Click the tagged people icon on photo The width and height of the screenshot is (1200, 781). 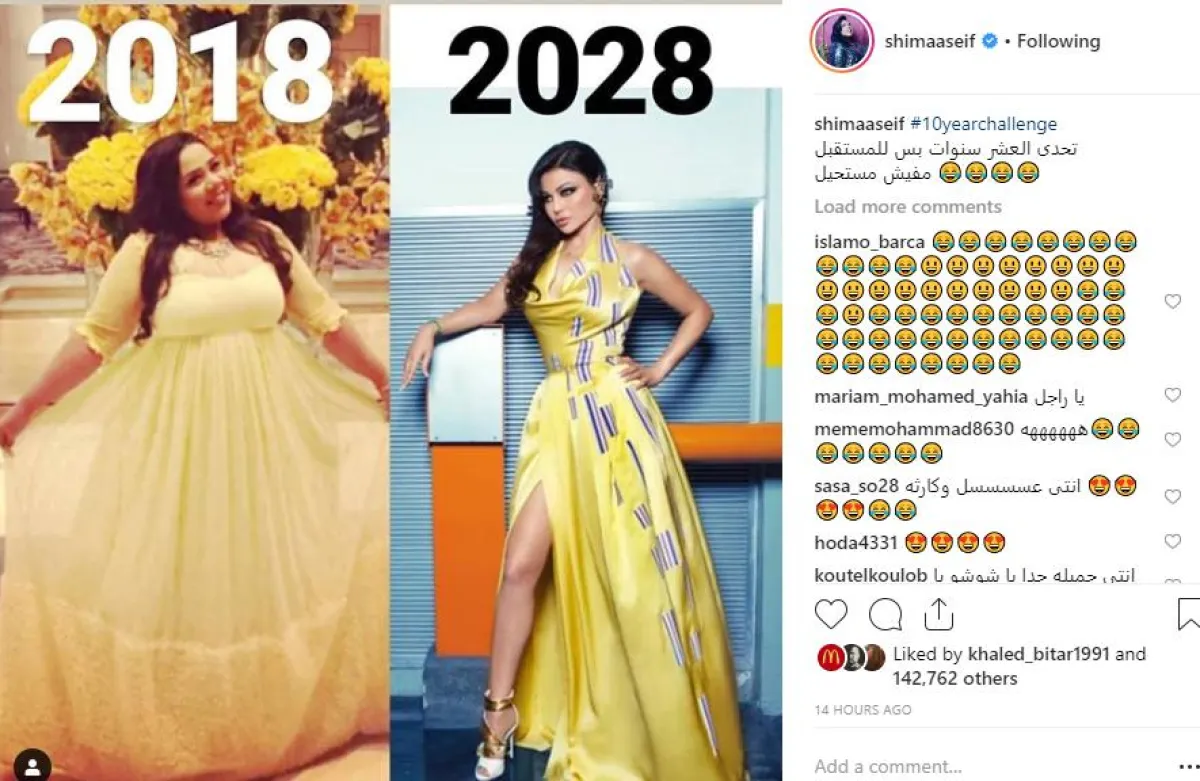(33, 766)
